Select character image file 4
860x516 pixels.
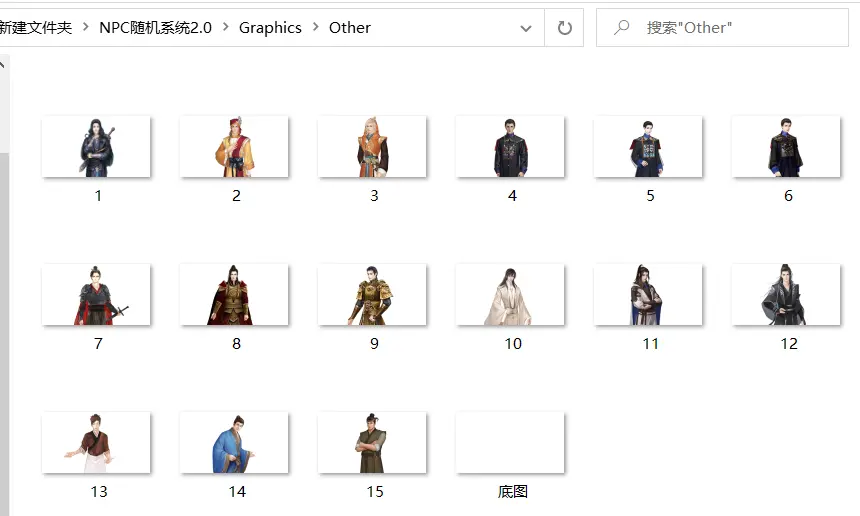pyautogui.click(x=511, y=147)
